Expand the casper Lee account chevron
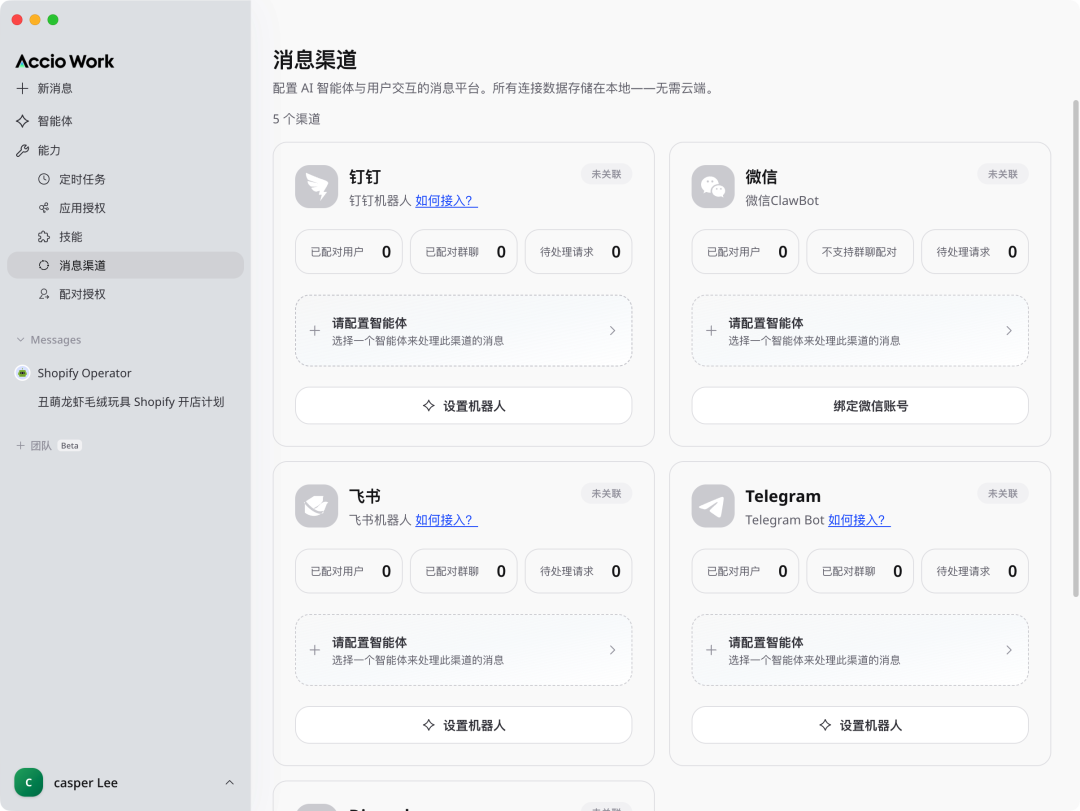1080x811 pixels. pos(229,782)
